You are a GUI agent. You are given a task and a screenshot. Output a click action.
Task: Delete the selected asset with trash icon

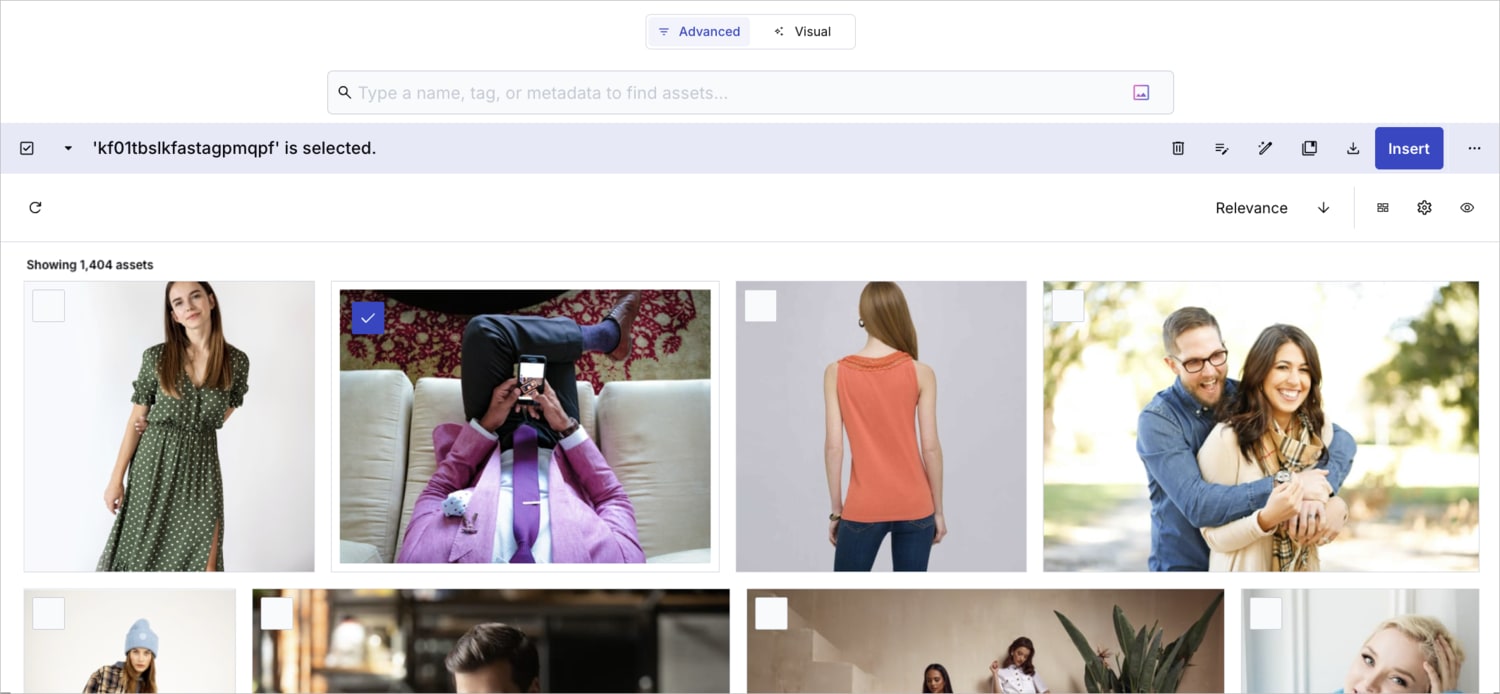[1178, 148]
